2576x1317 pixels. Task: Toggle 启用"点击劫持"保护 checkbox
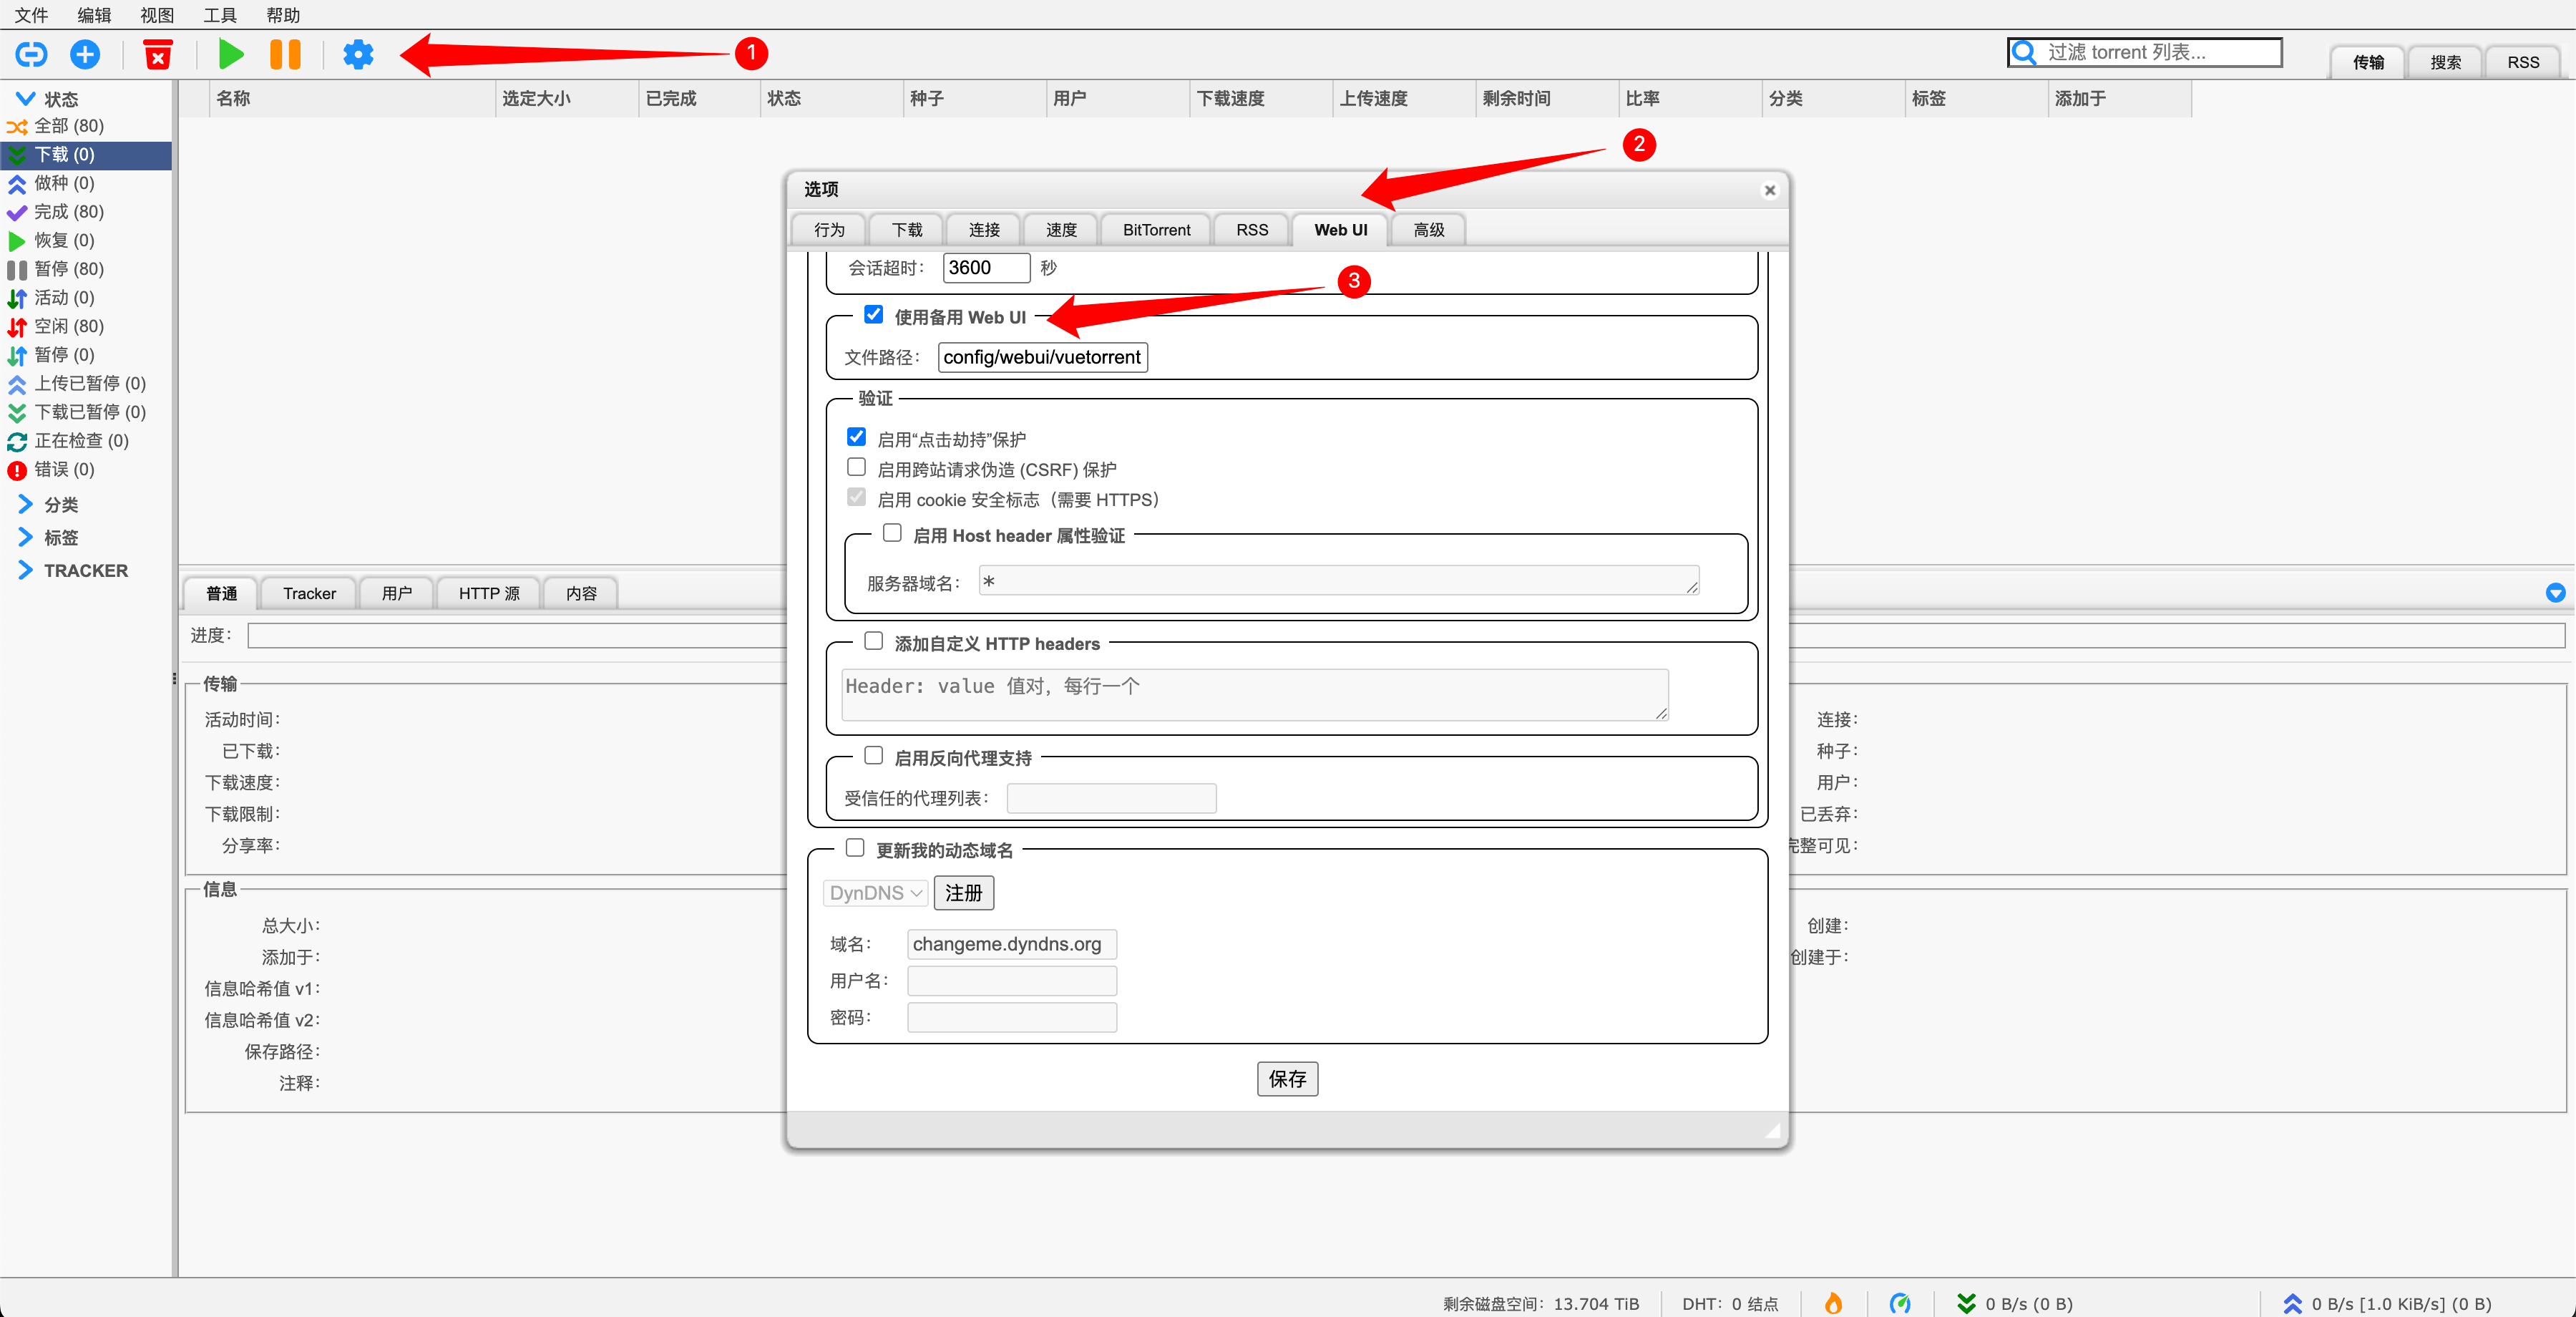pyautogui.click(x=856, y=437)
